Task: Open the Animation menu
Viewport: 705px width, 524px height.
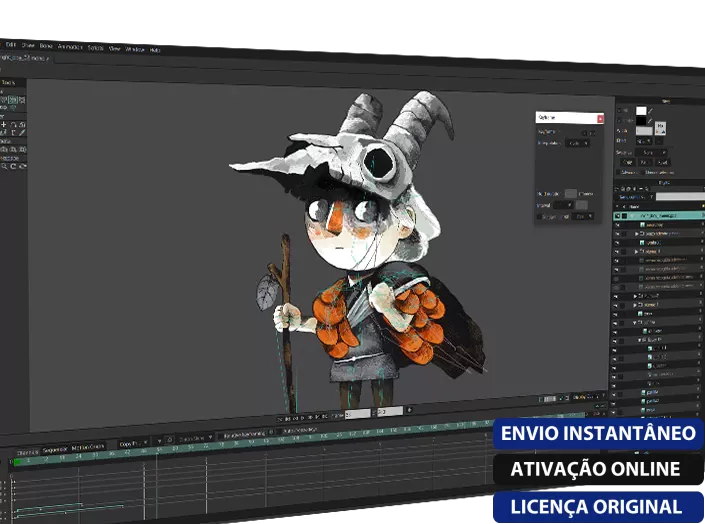Action: tap(70, 47)
